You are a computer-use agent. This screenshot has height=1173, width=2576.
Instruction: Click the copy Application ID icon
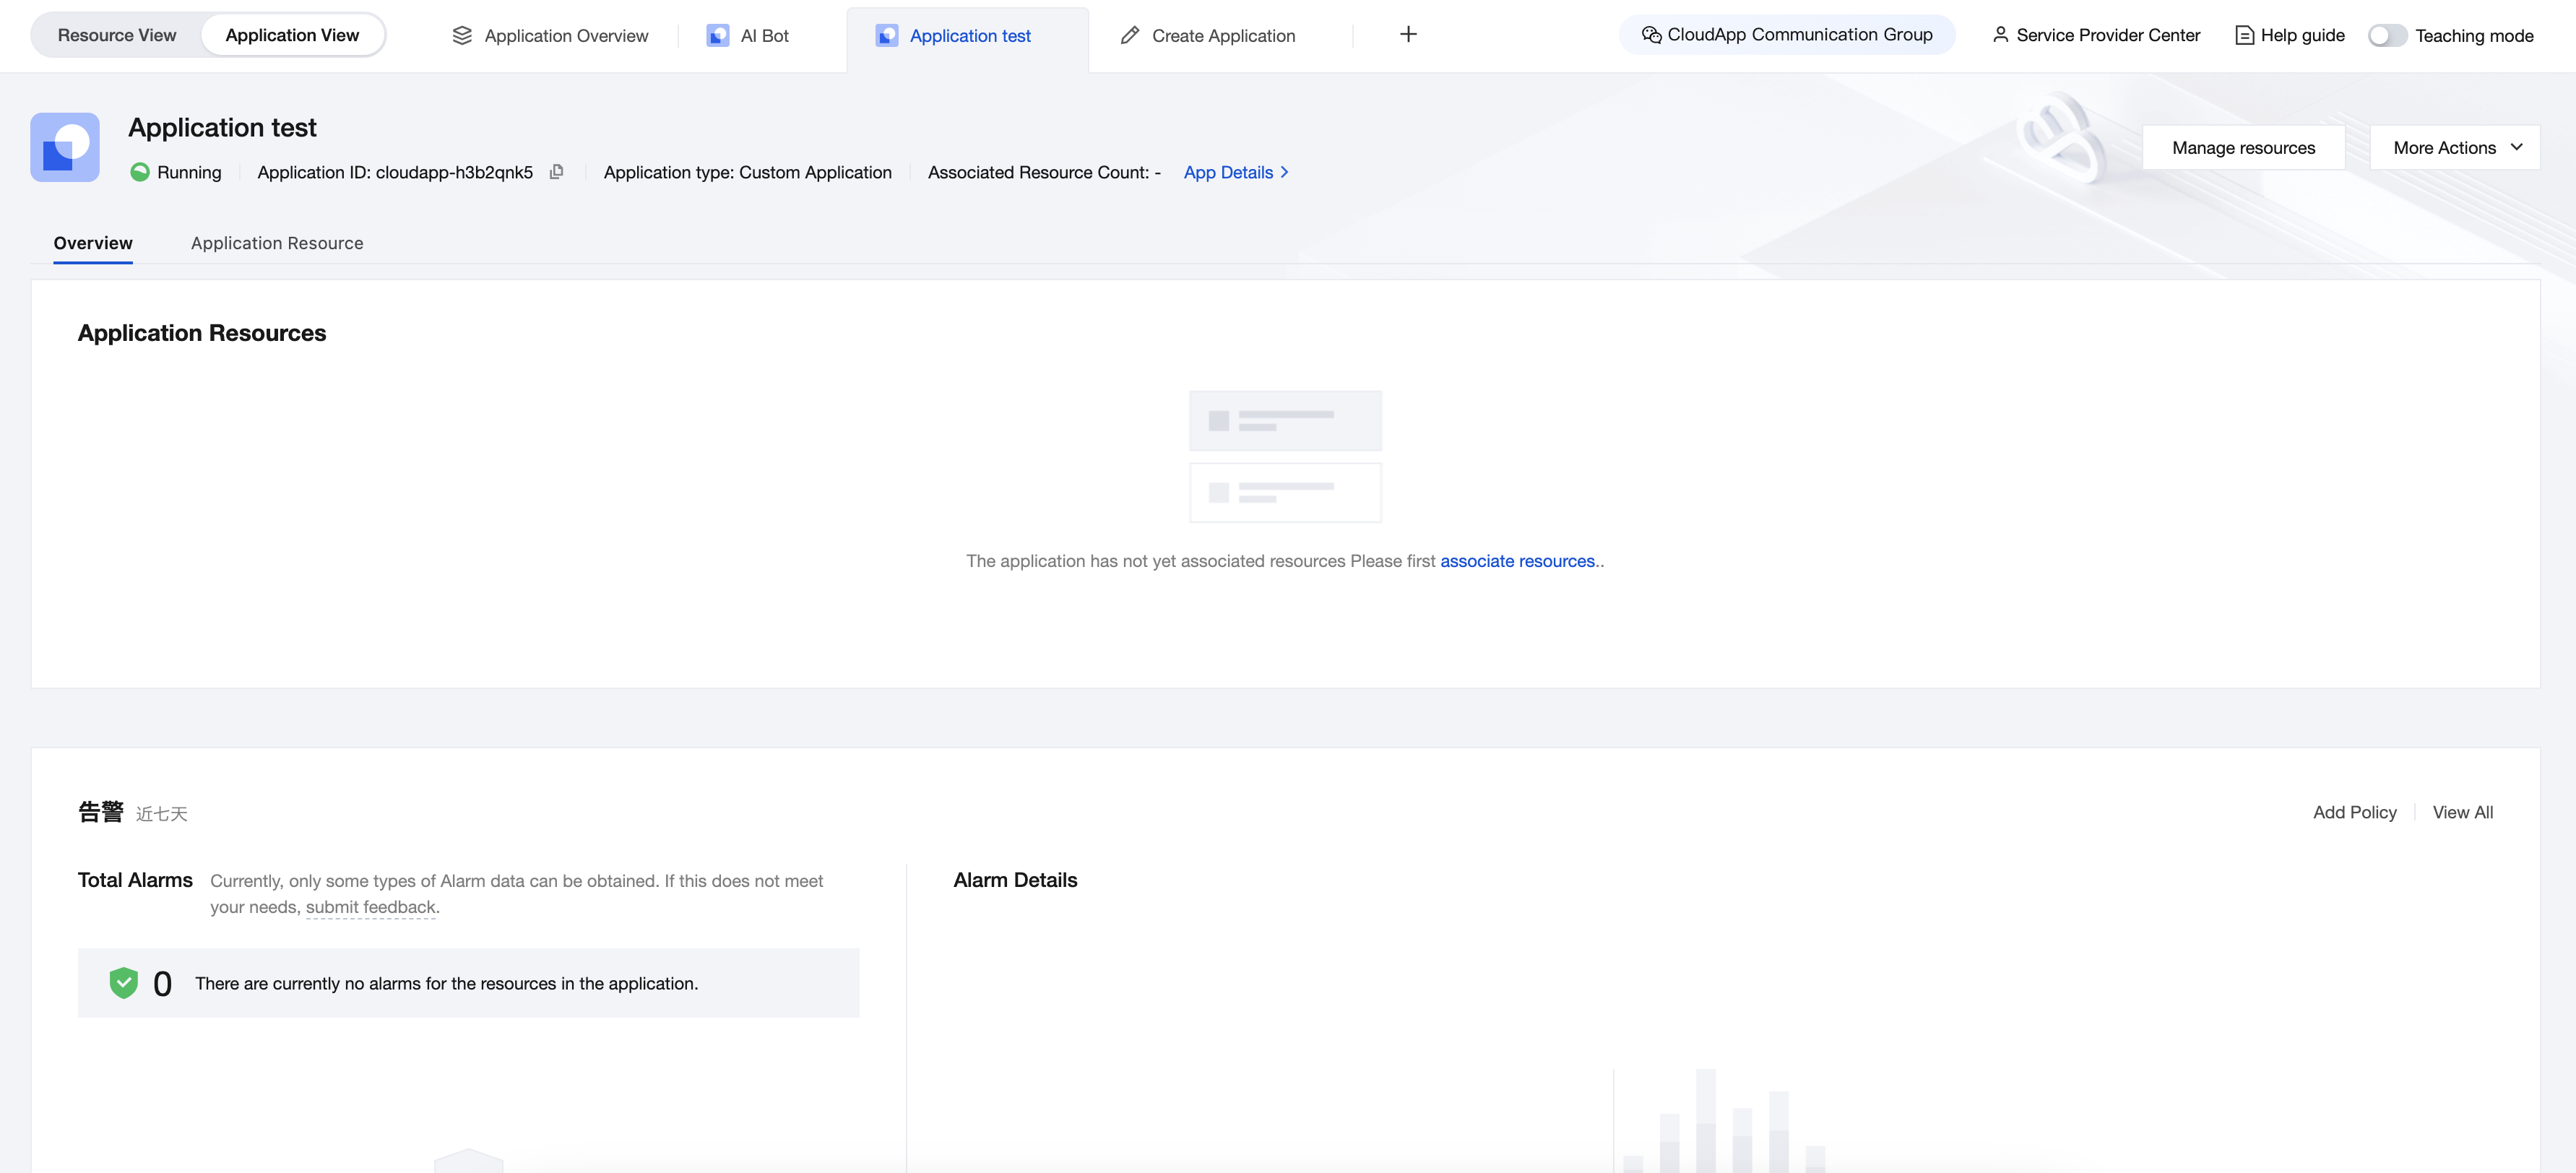click(x=557, y=172)
